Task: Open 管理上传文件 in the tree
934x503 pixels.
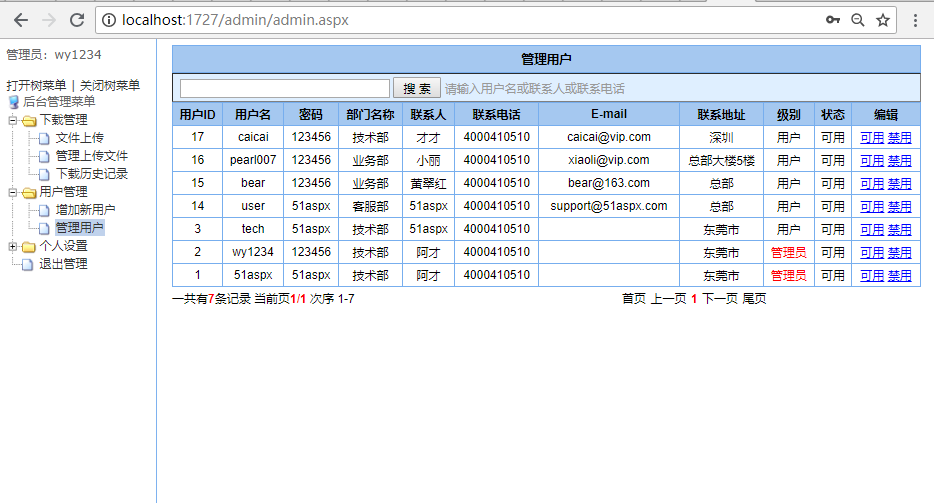Action: point(92,156)
